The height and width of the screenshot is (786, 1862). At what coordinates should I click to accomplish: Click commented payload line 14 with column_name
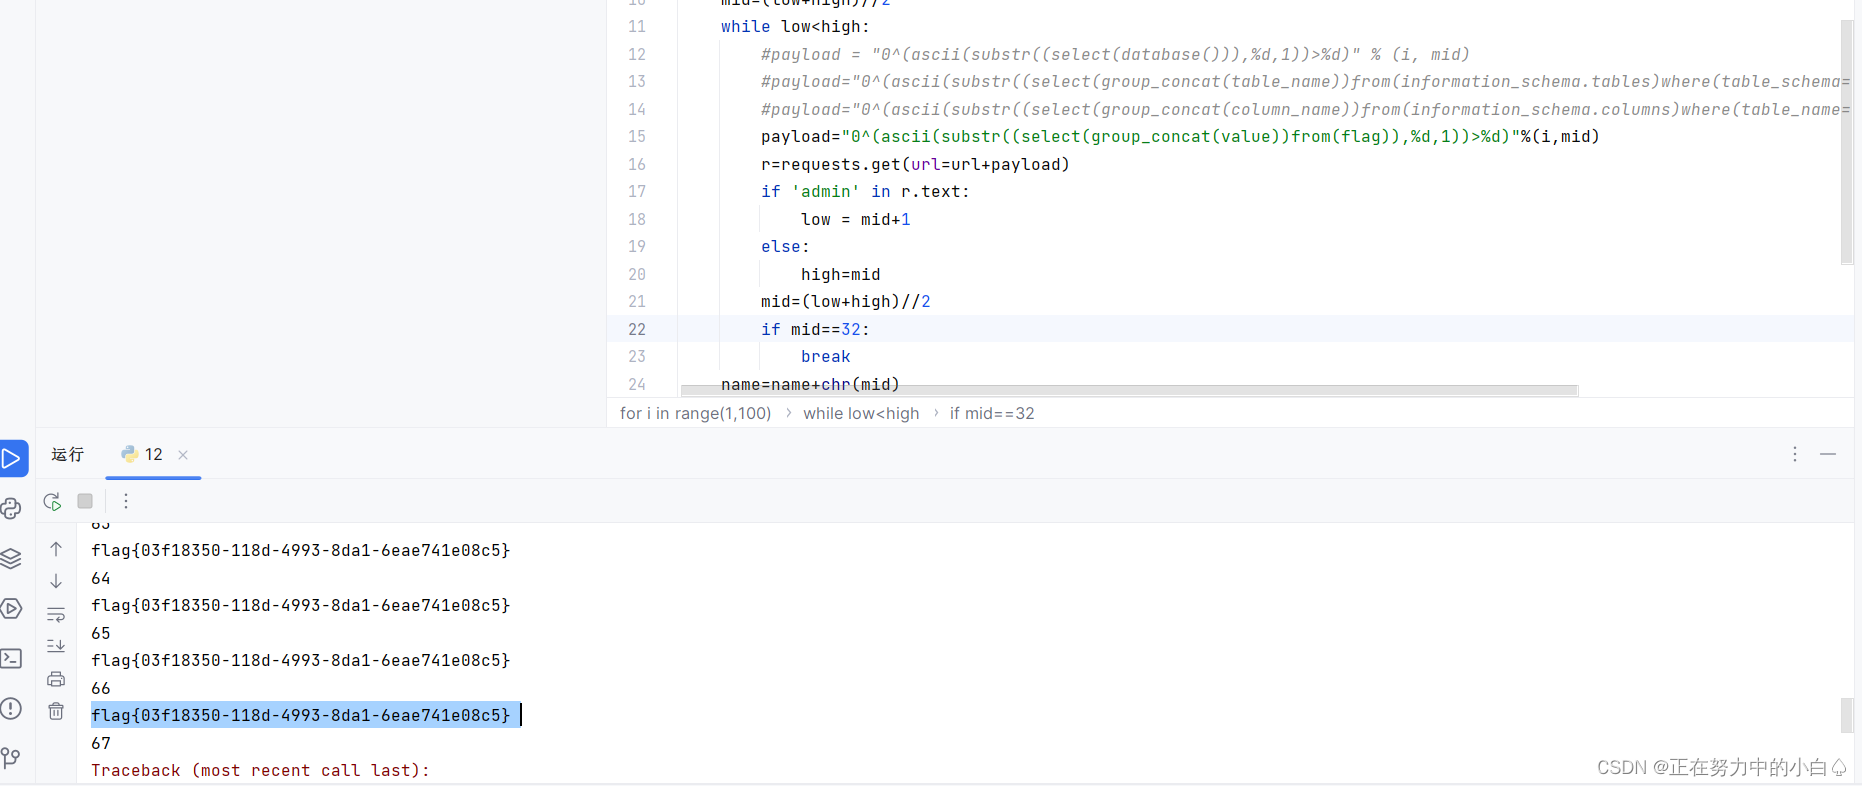(1305, 109)
